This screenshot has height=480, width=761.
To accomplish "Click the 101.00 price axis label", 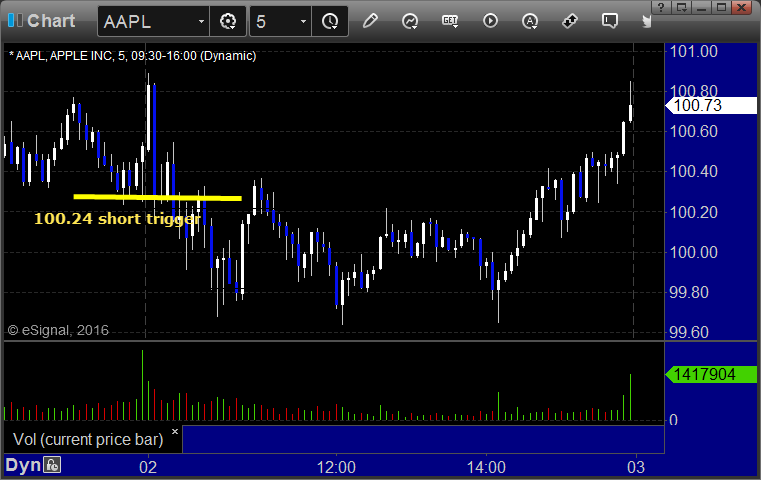I will (693, 51).
